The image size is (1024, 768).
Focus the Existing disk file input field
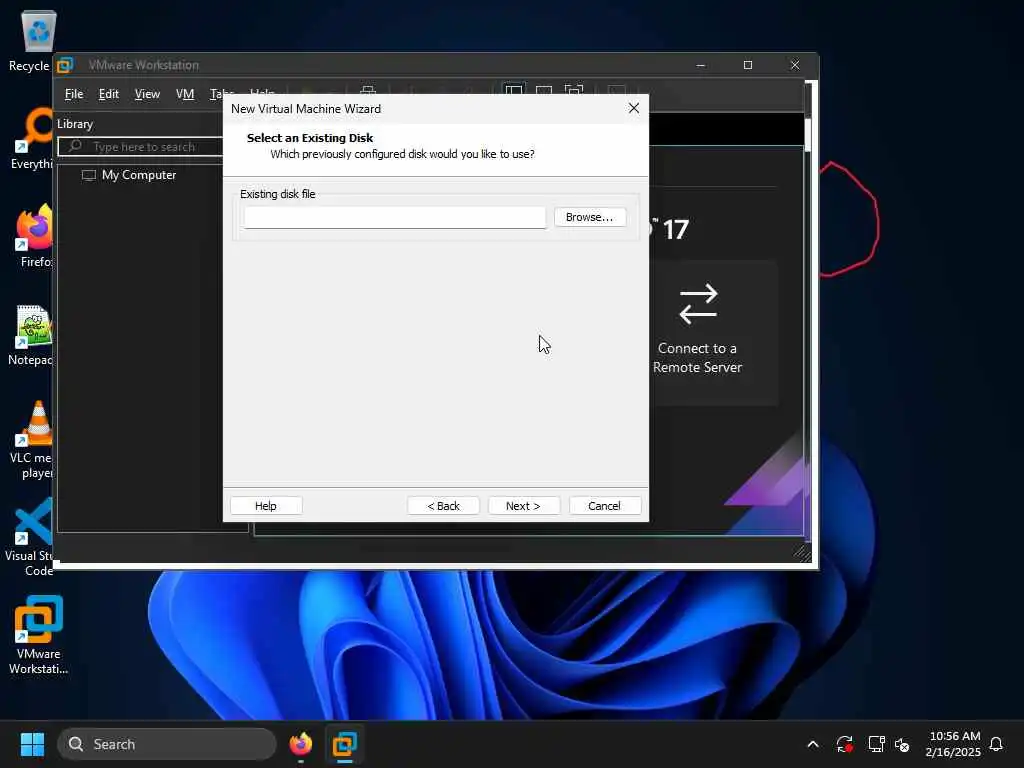coord(394,217)
